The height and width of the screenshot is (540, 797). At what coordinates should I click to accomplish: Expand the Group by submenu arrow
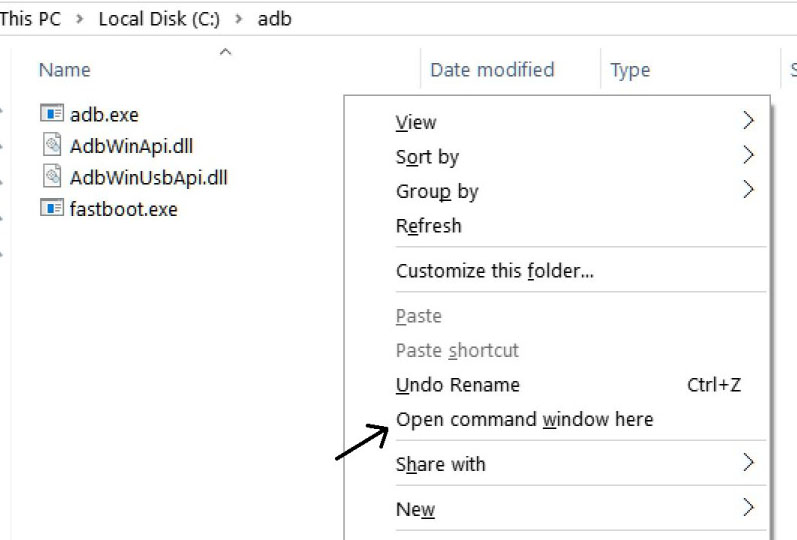[748, 189]
